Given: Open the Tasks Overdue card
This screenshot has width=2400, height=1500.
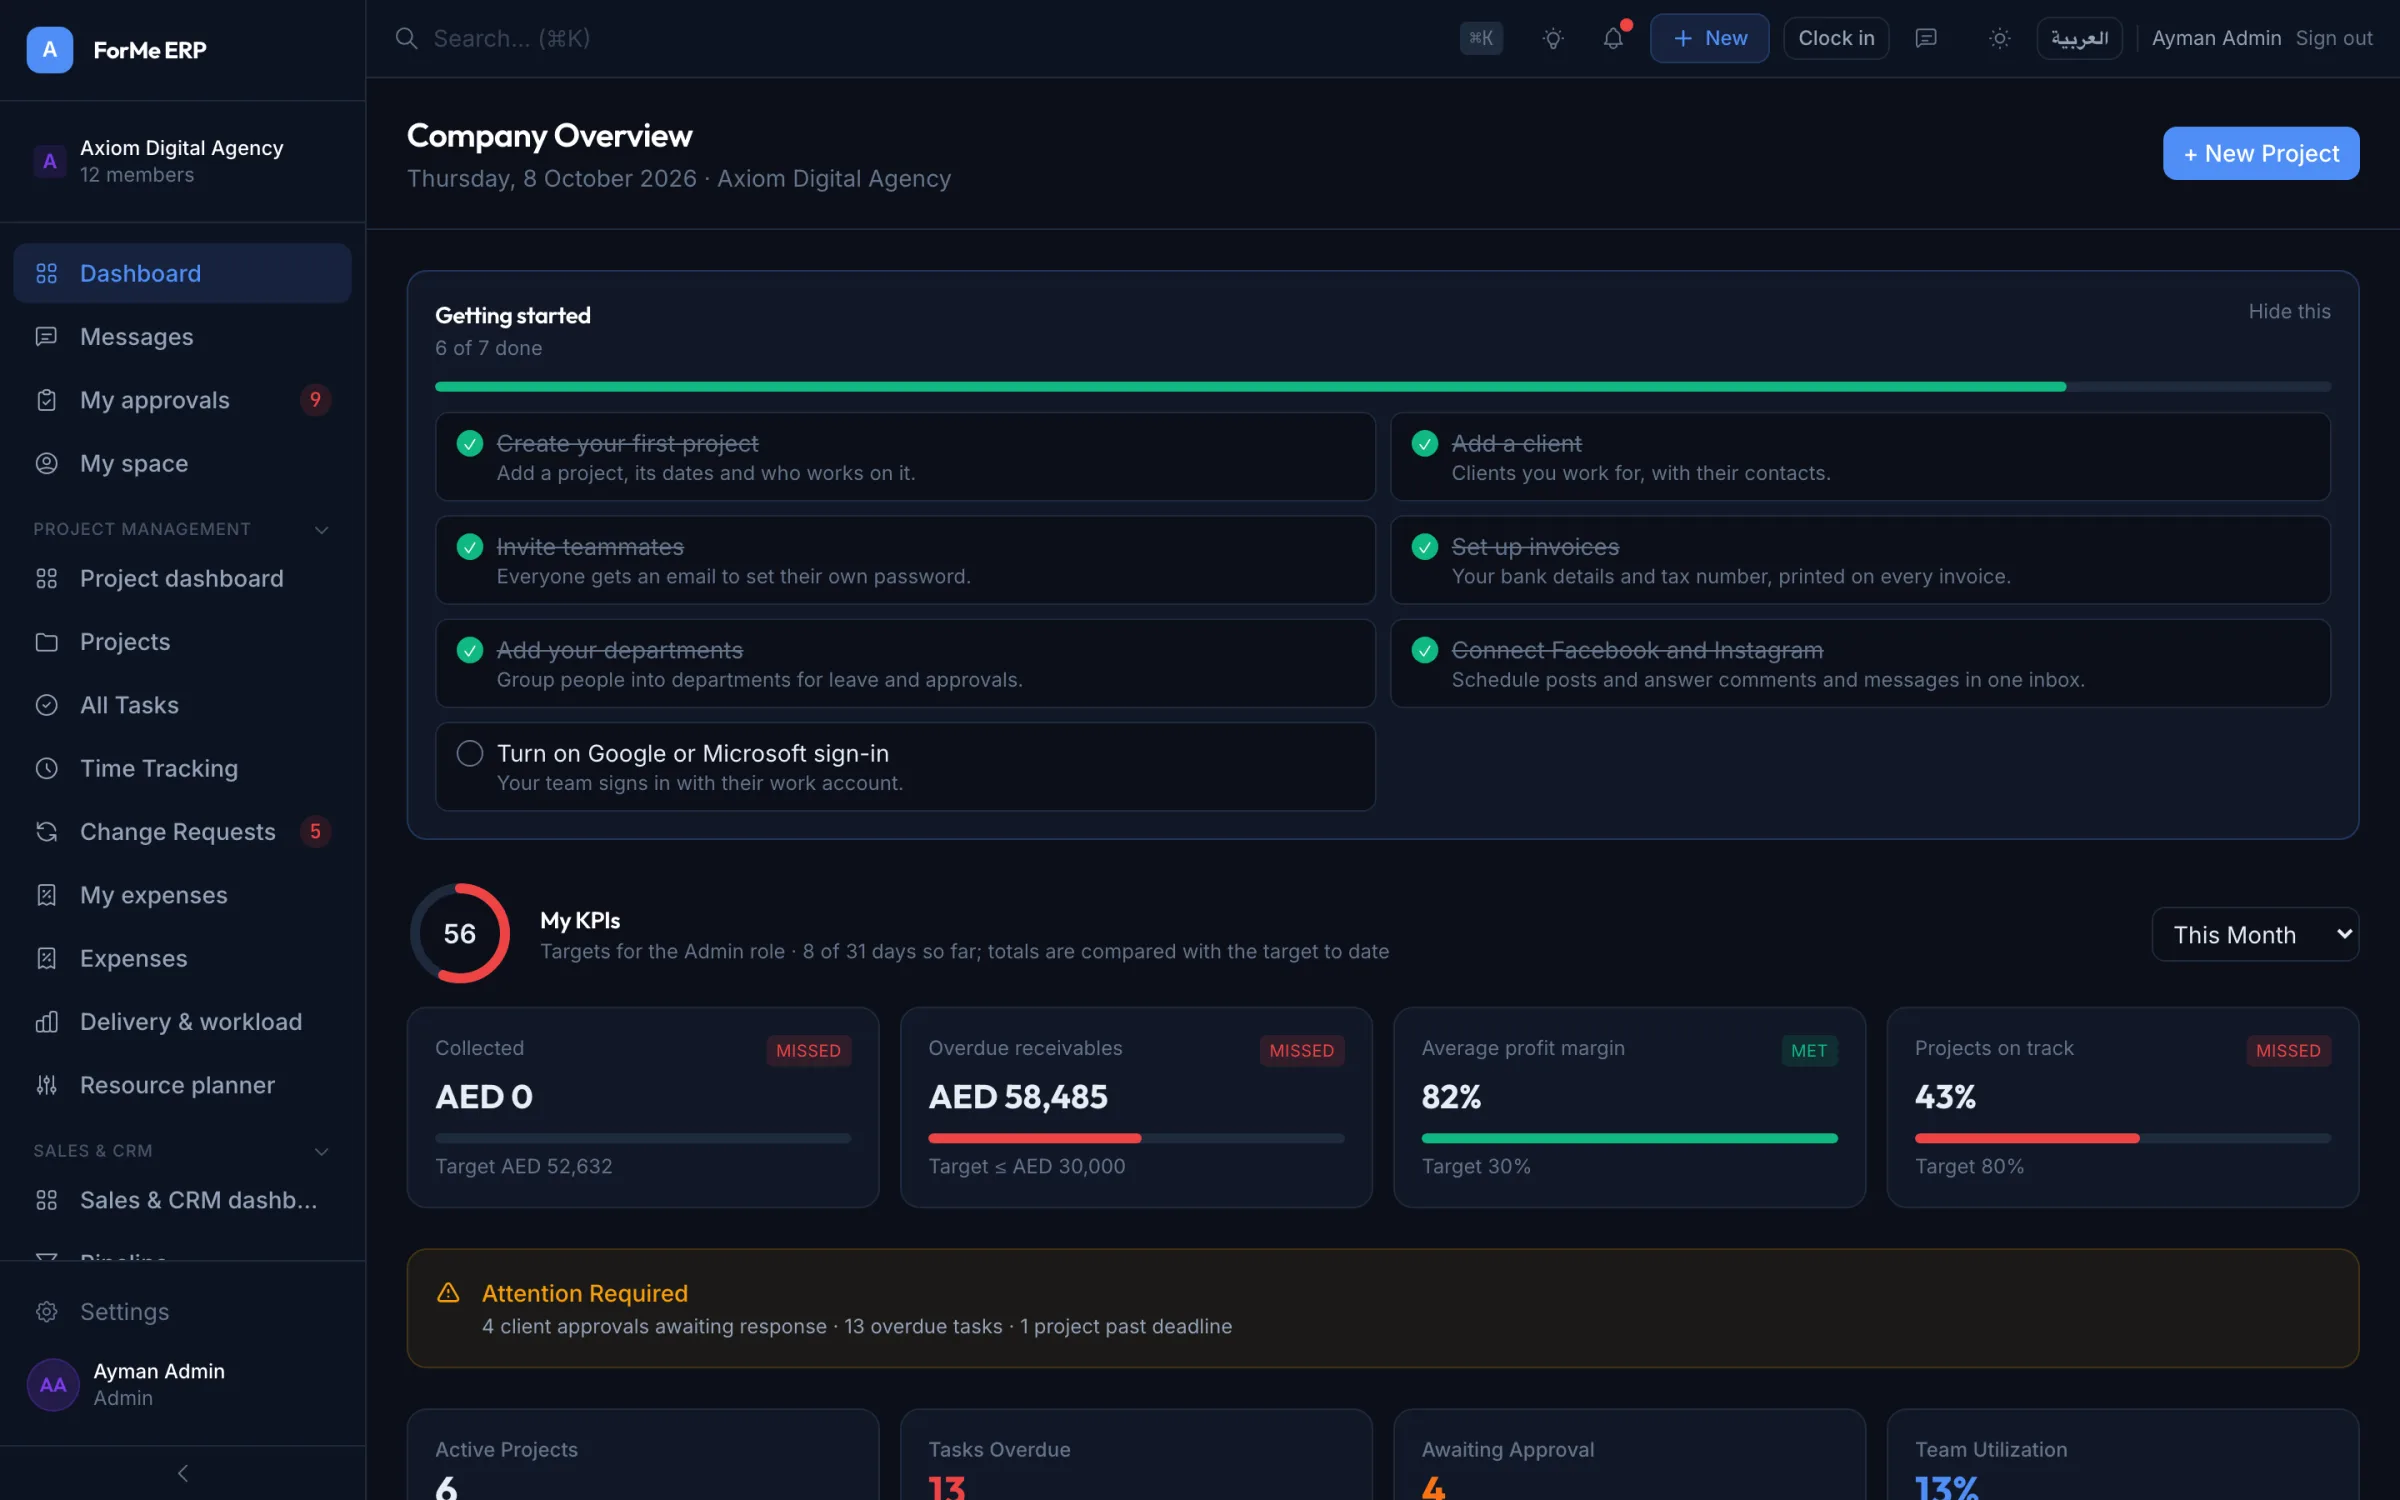Looking at the screenshot, I should 1136,1455.
